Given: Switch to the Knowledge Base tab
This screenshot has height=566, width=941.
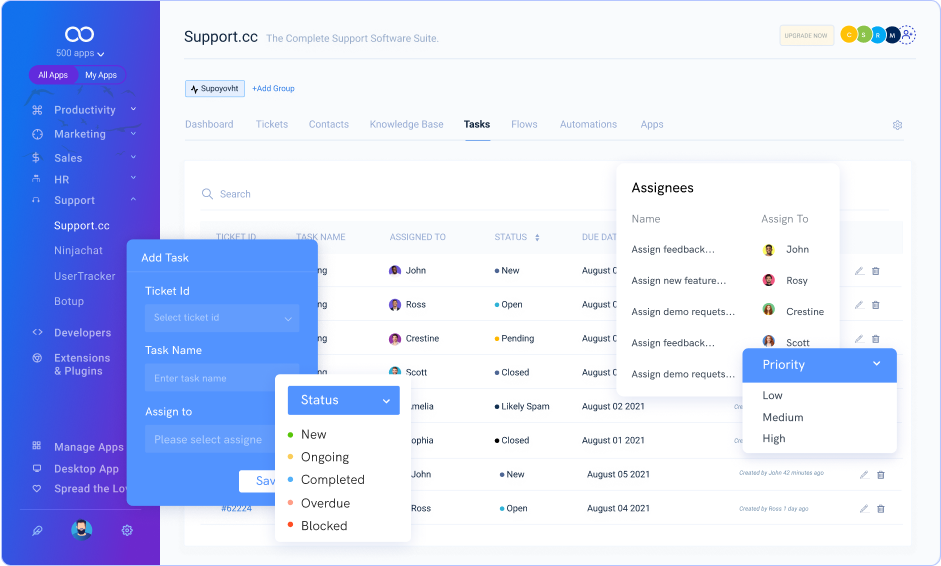Looking at the screenshot, I should point(406,125).
